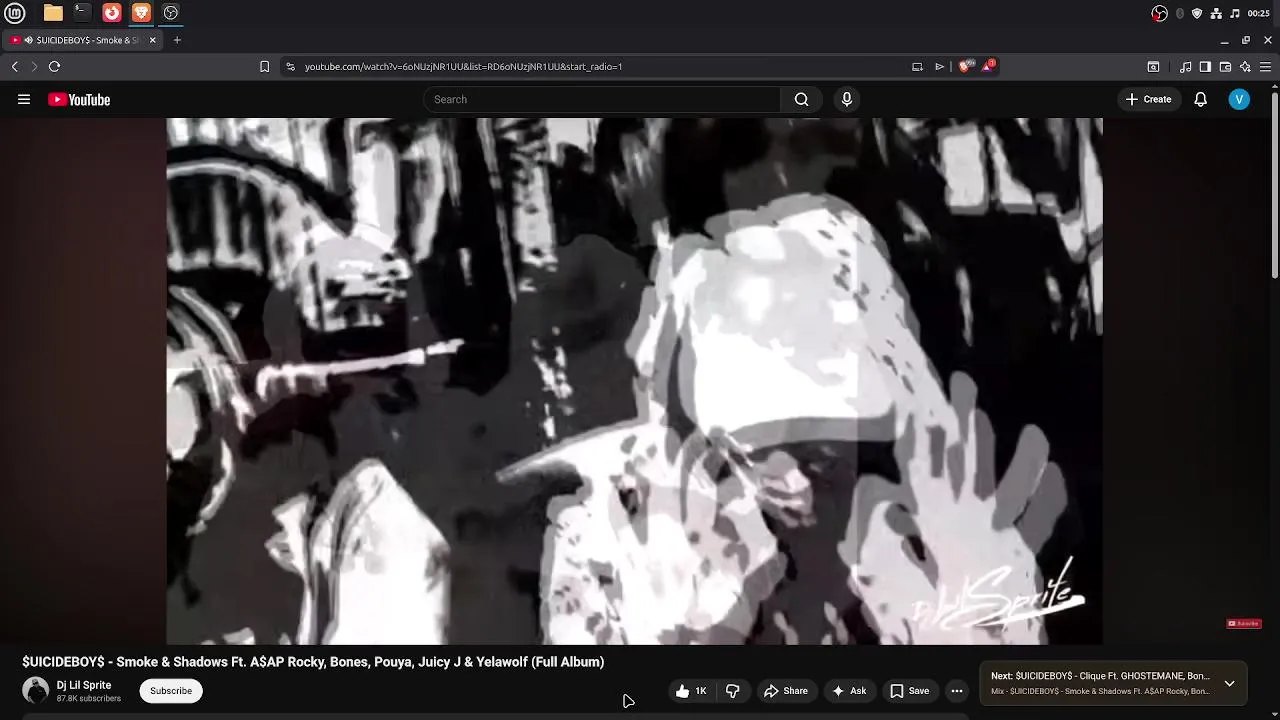Open the Brave Wallet icon
This screenshot has height=720, width=1280.
tap(1225, 67)
